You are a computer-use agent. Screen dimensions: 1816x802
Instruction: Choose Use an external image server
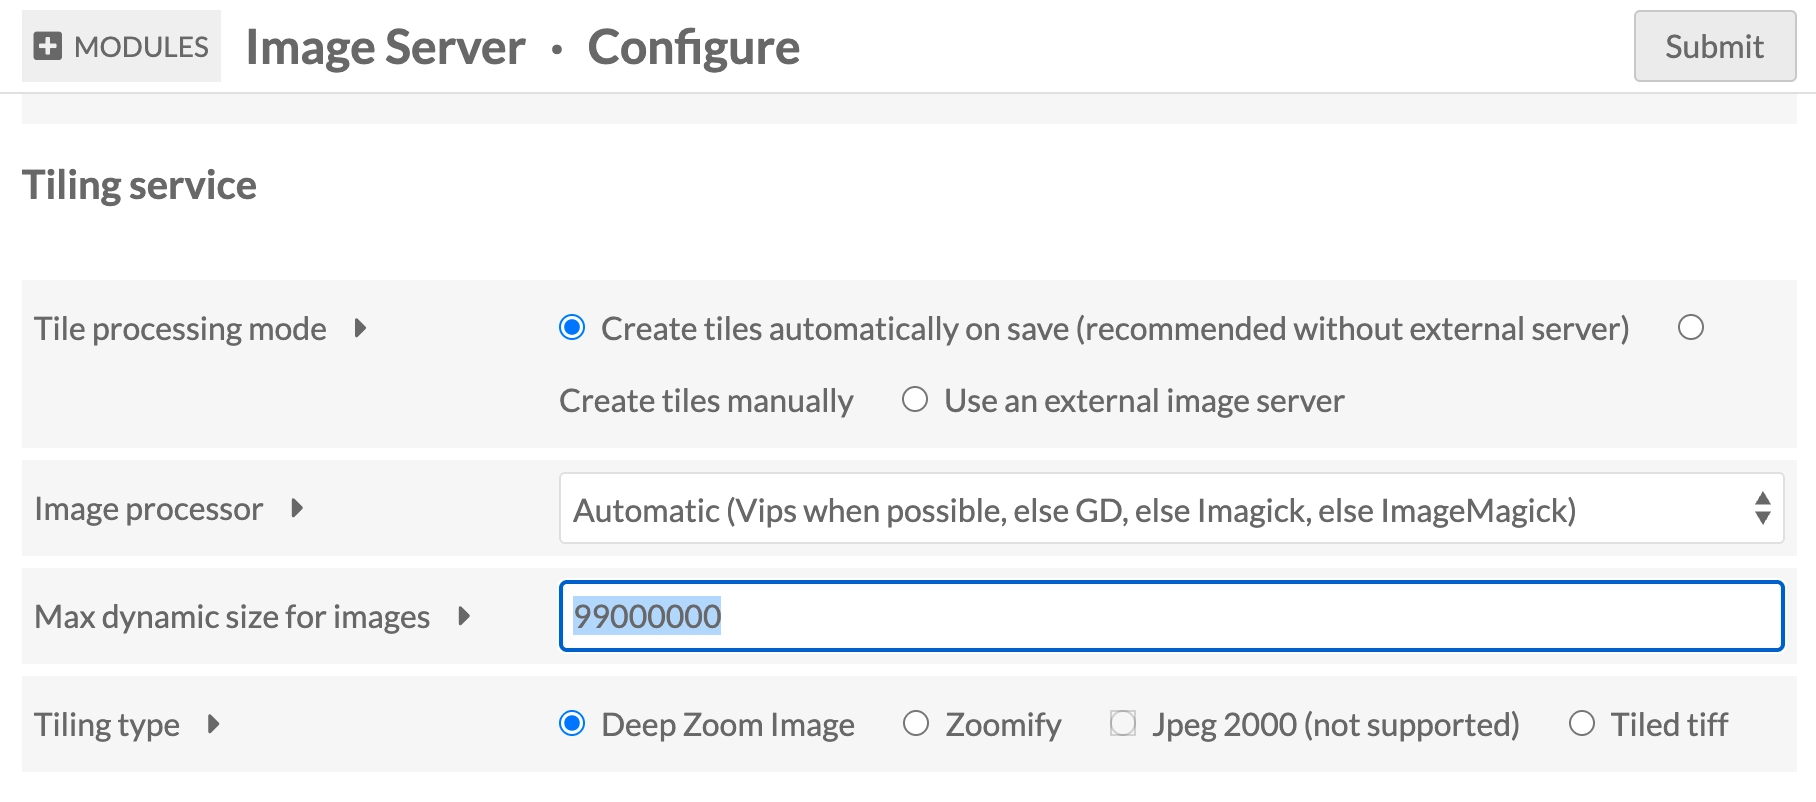tap(915, 400)
